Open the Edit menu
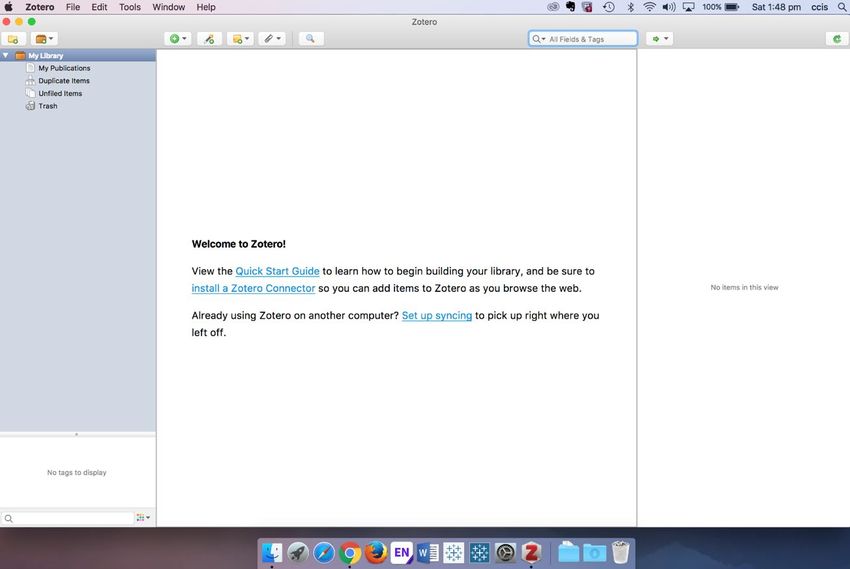Viewport: 850px width, 569px height. tap(99, 7)
